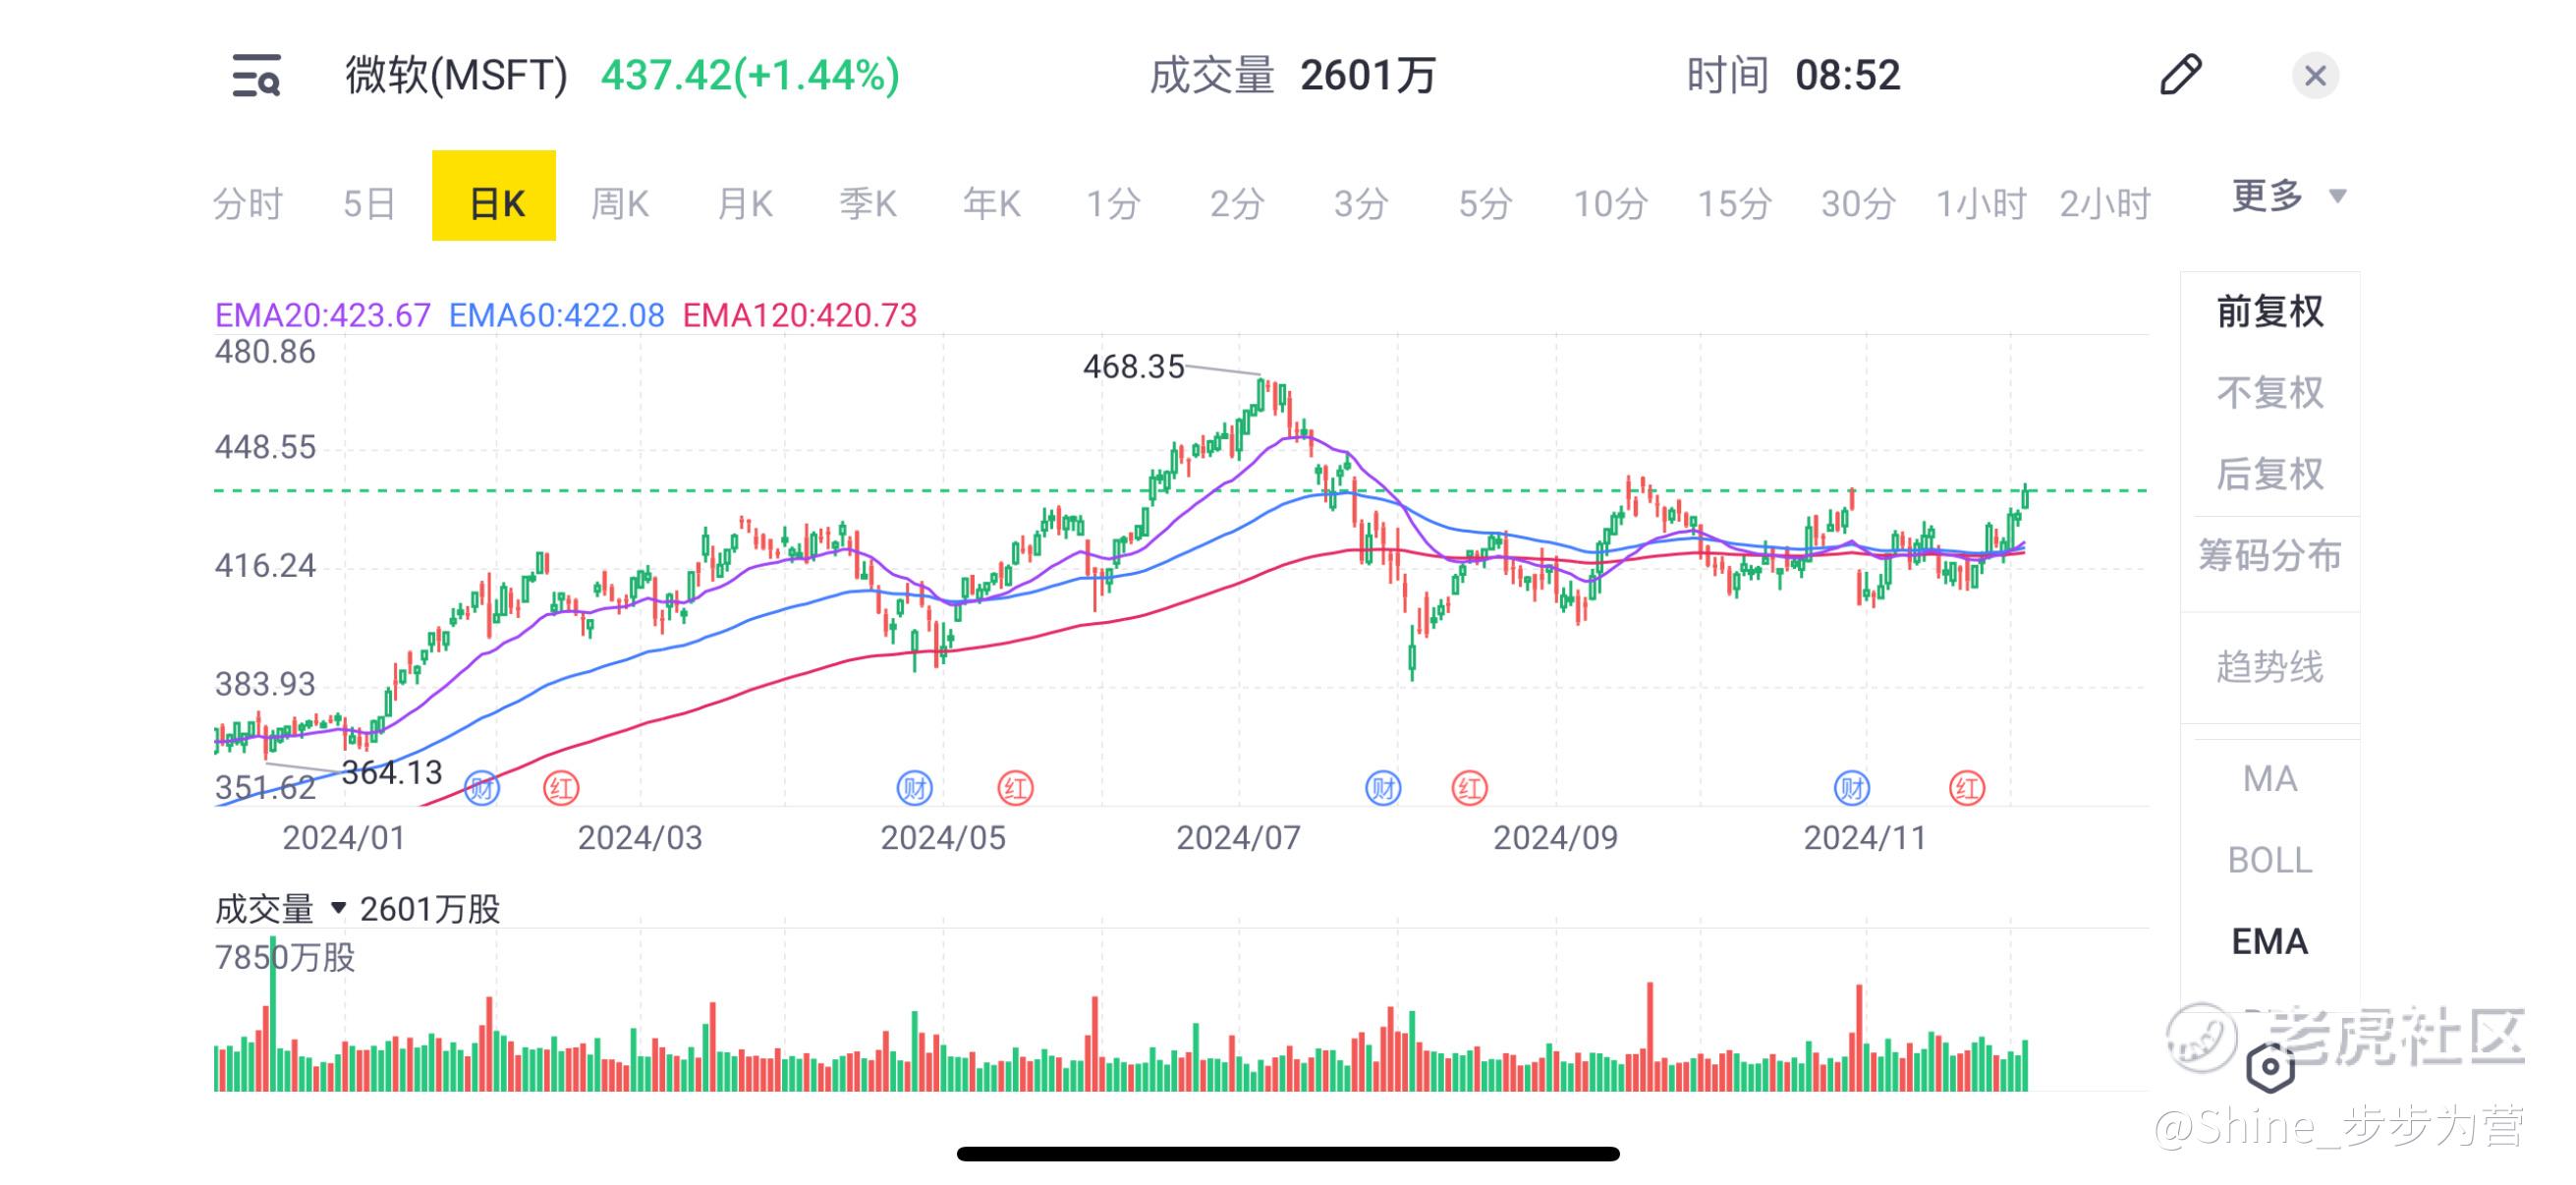Tap last blue 财 marker near 2024/11
Viewport: 2576px width, 1185px height.
[x=1851, y=788]
